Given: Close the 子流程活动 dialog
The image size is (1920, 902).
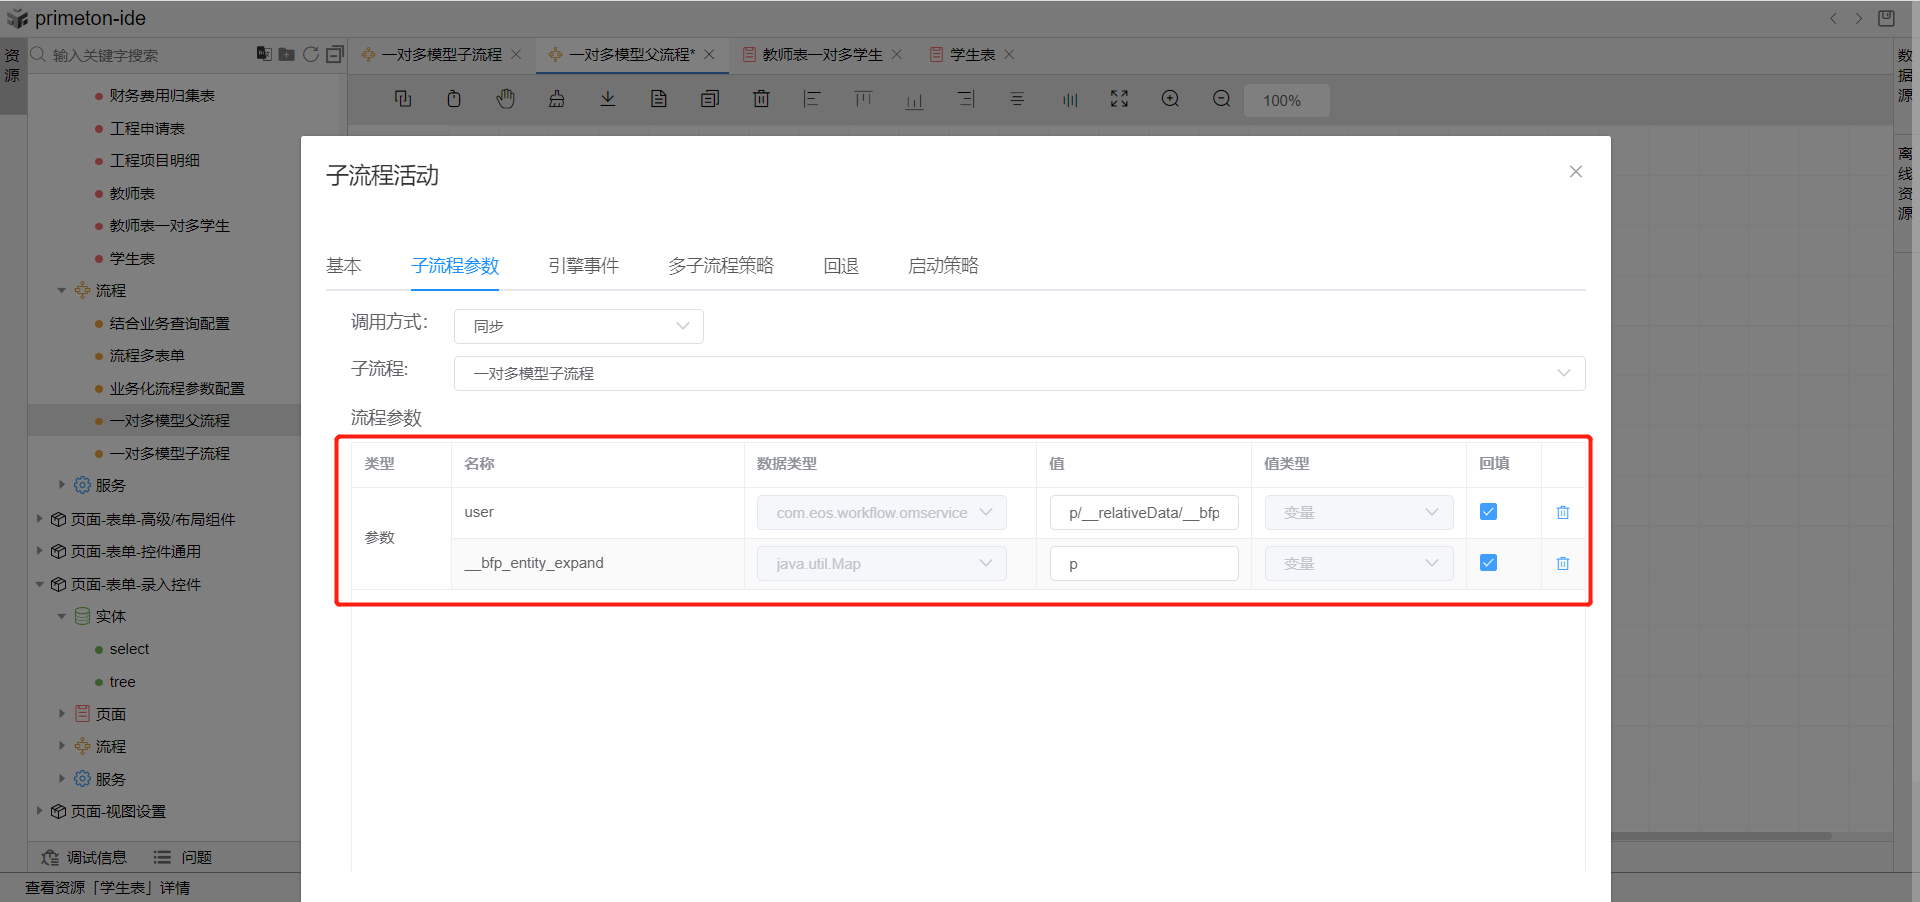Looking at the screenshot, I should [x=1575, y=172].
